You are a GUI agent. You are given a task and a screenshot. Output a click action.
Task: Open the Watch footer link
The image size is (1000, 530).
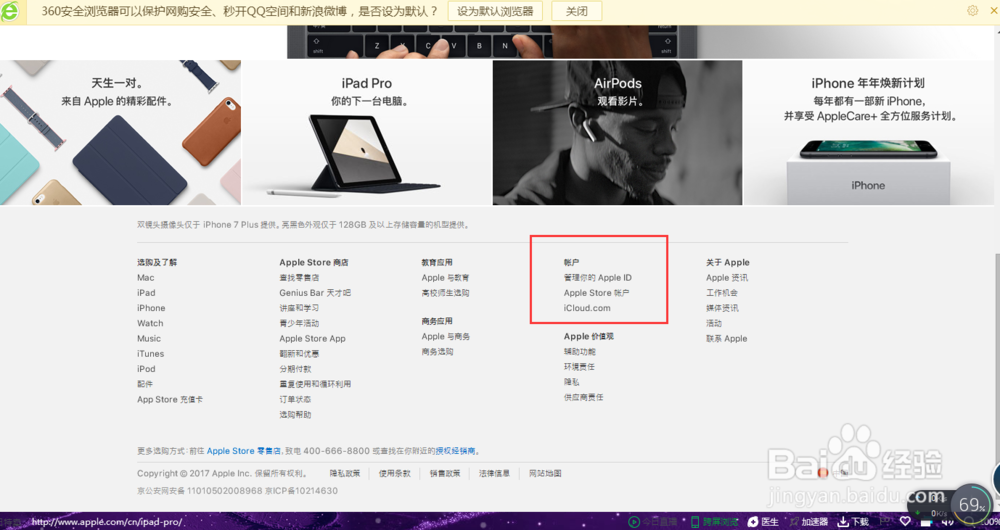(x=150, y=323)
